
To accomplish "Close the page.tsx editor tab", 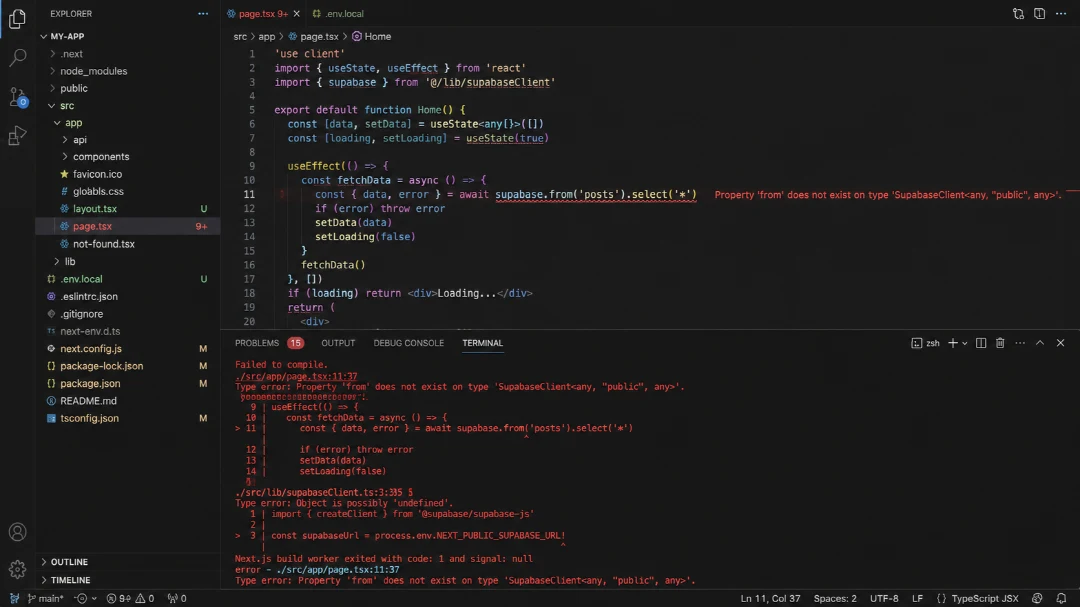I will (x=297, y=14).
